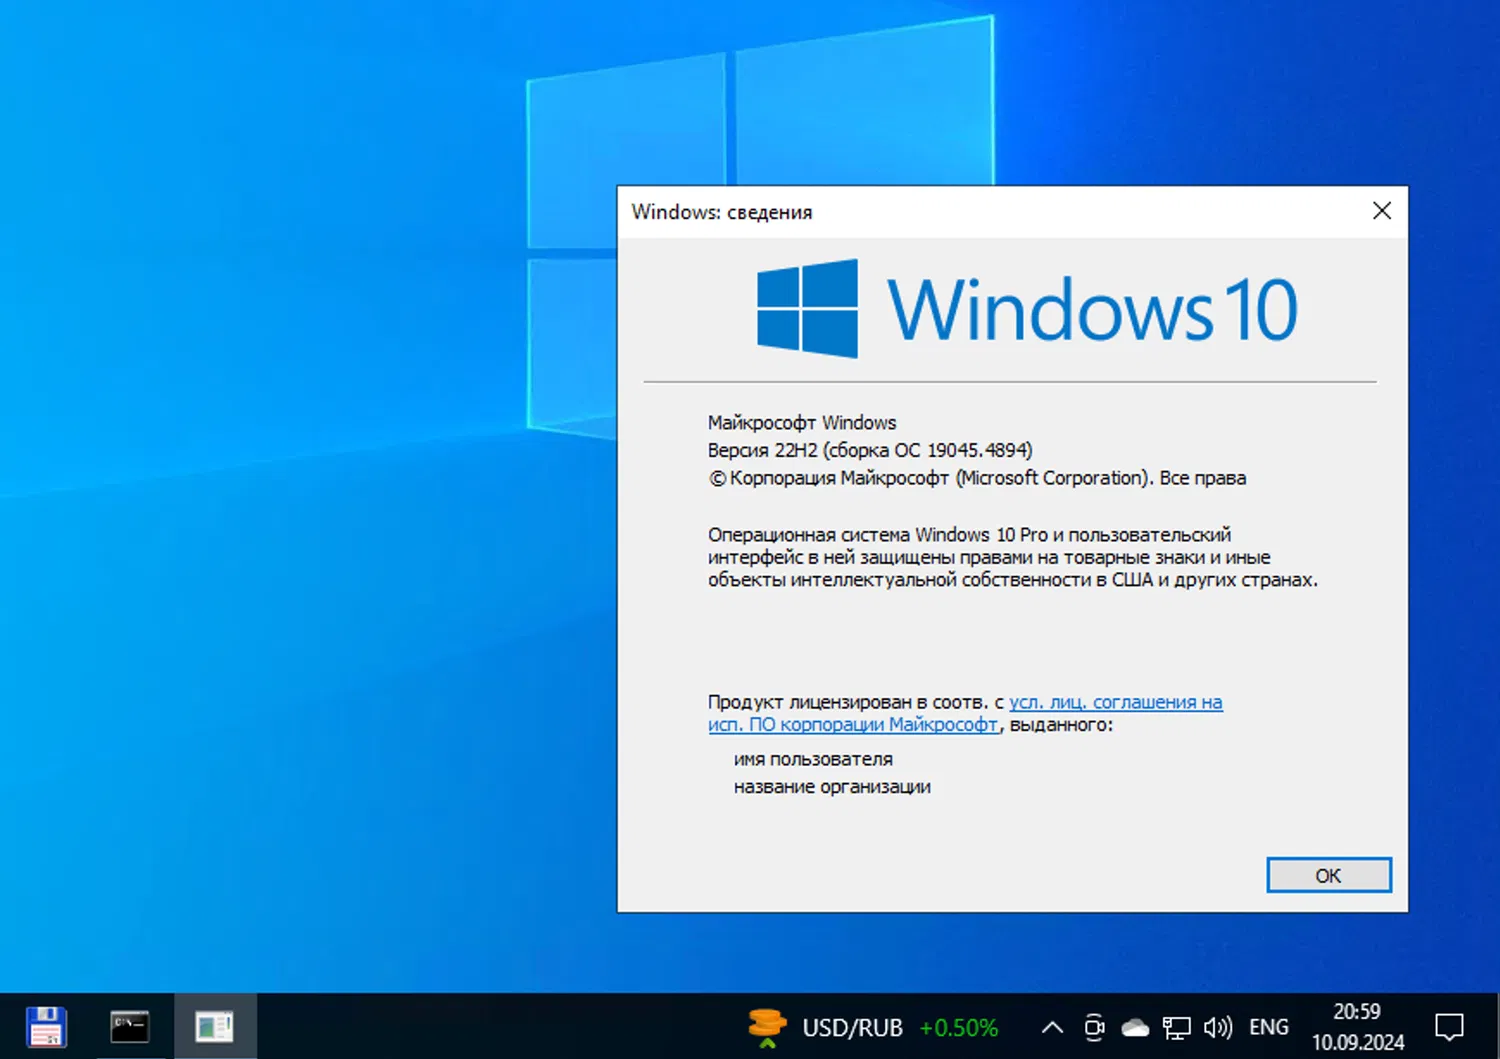Expand hidden system tray icons

(1052, 1027)
